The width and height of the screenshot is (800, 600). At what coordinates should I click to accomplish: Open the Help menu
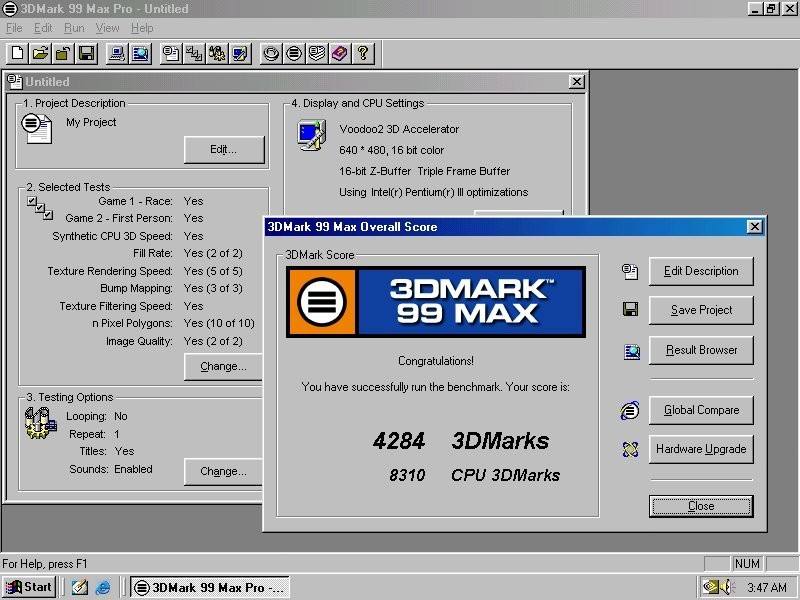142,28
